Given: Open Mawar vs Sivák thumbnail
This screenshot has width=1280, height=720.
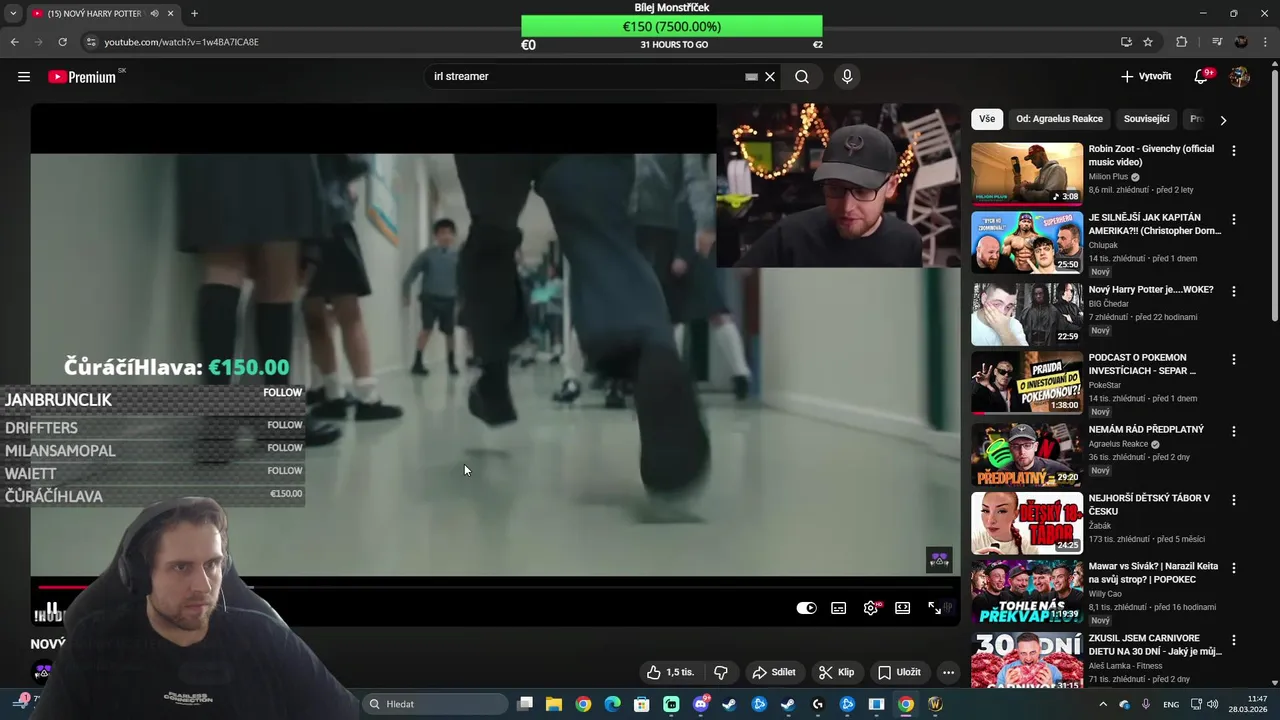Looking at the screenshot, I should tap(1027, 591).
